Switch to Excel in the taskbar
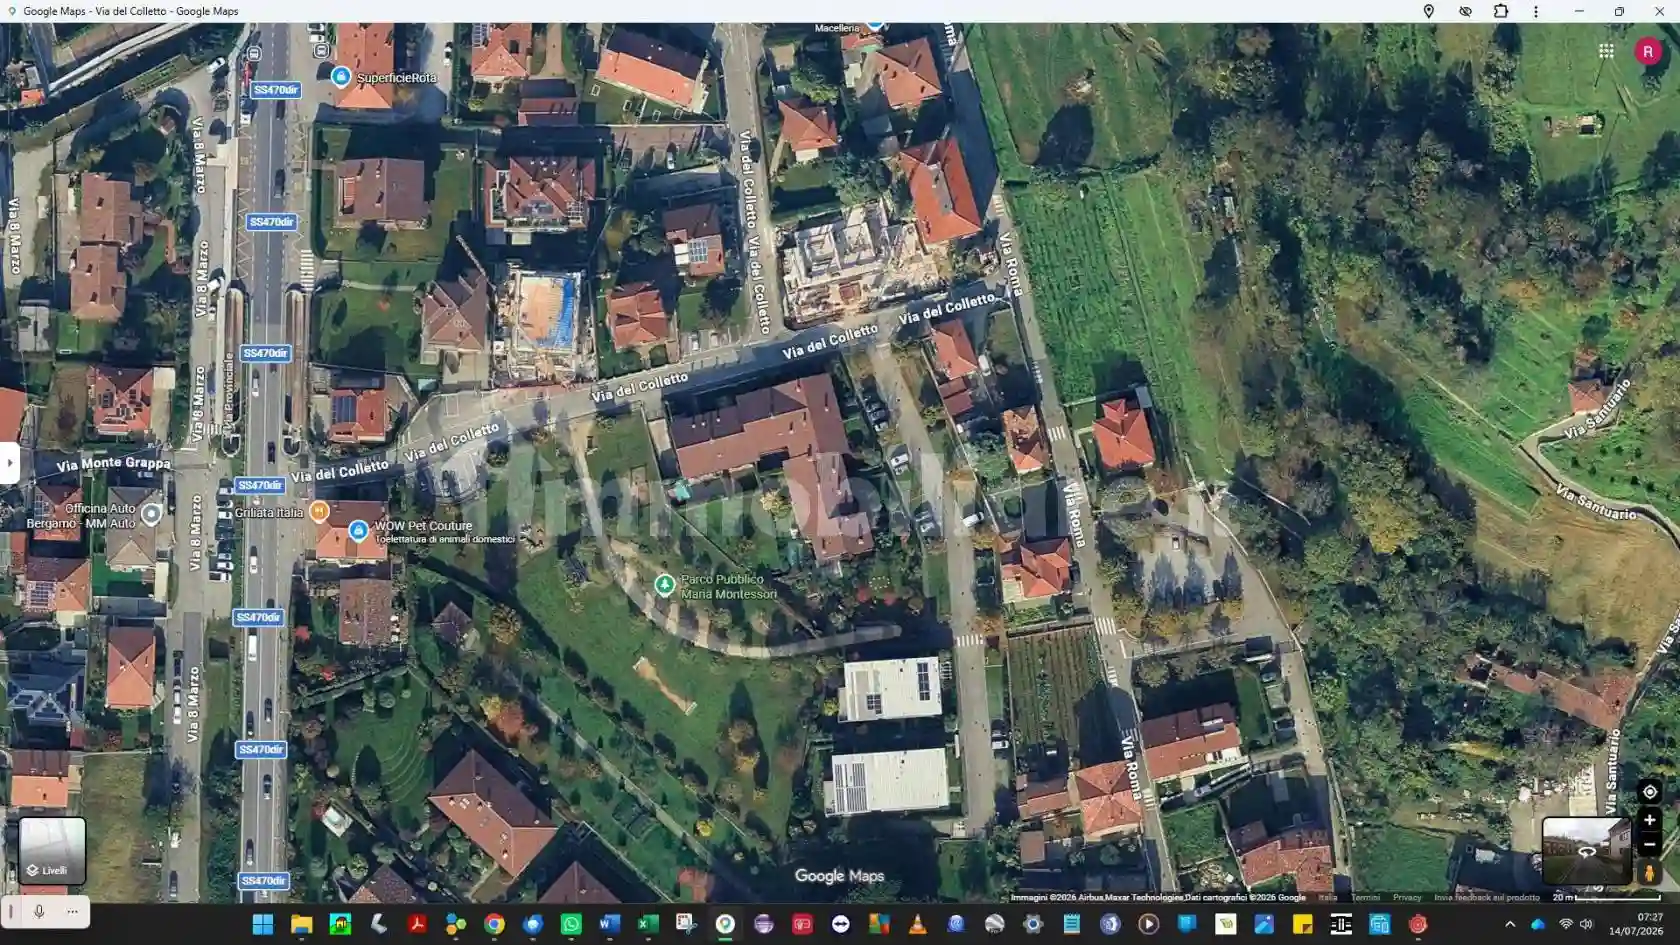Screen dimensions: 1680x945 tap(648, 924)
